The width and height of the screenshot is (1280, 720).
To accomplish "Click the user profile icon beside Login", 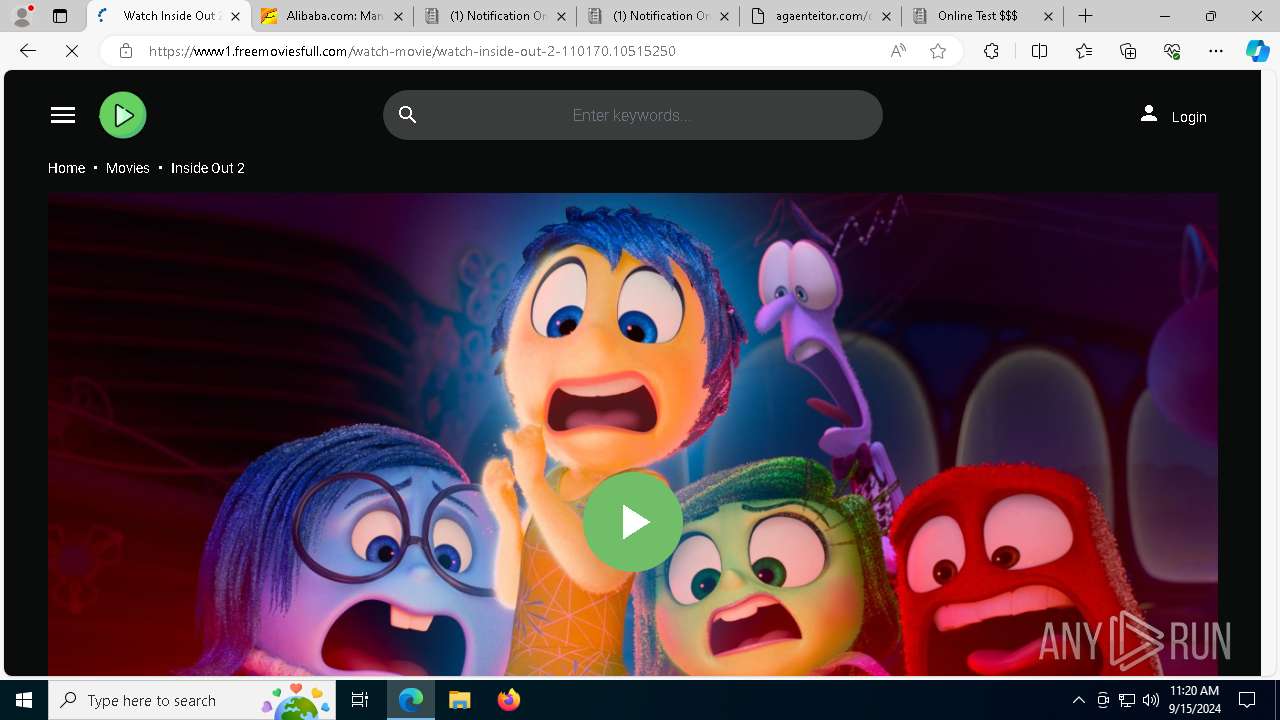I will click(1149, 114).
